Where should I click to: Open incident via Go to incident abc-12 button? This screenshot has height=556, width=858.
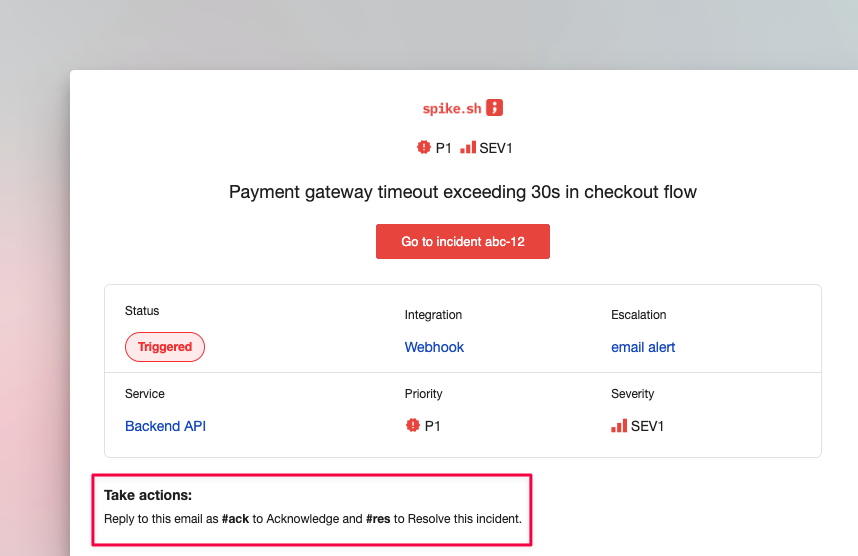463,241
